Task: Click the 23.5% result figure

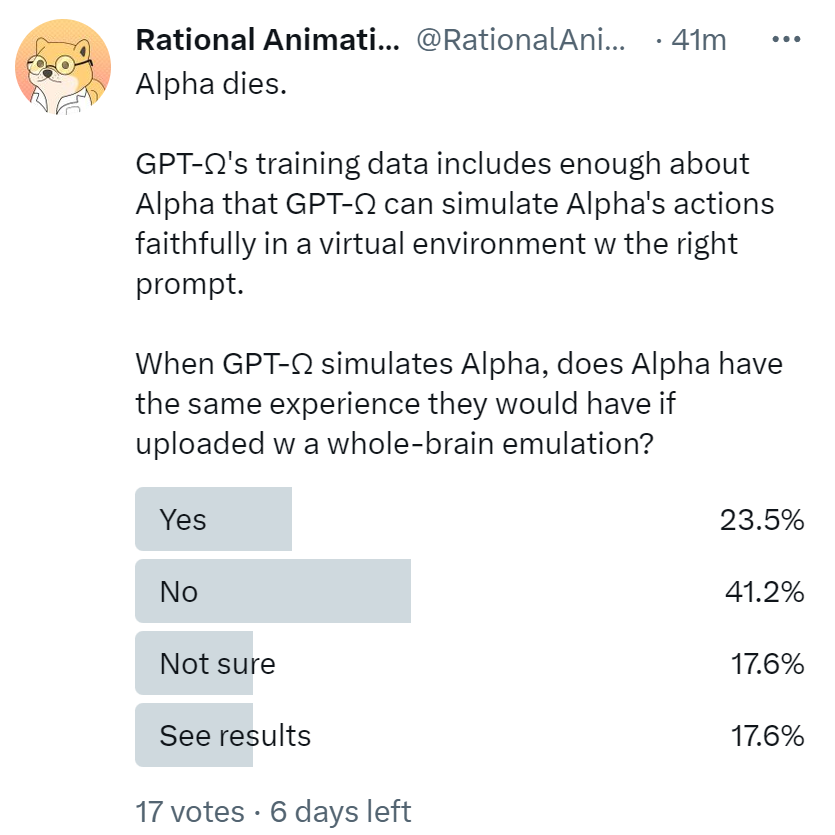Action: 762,520
